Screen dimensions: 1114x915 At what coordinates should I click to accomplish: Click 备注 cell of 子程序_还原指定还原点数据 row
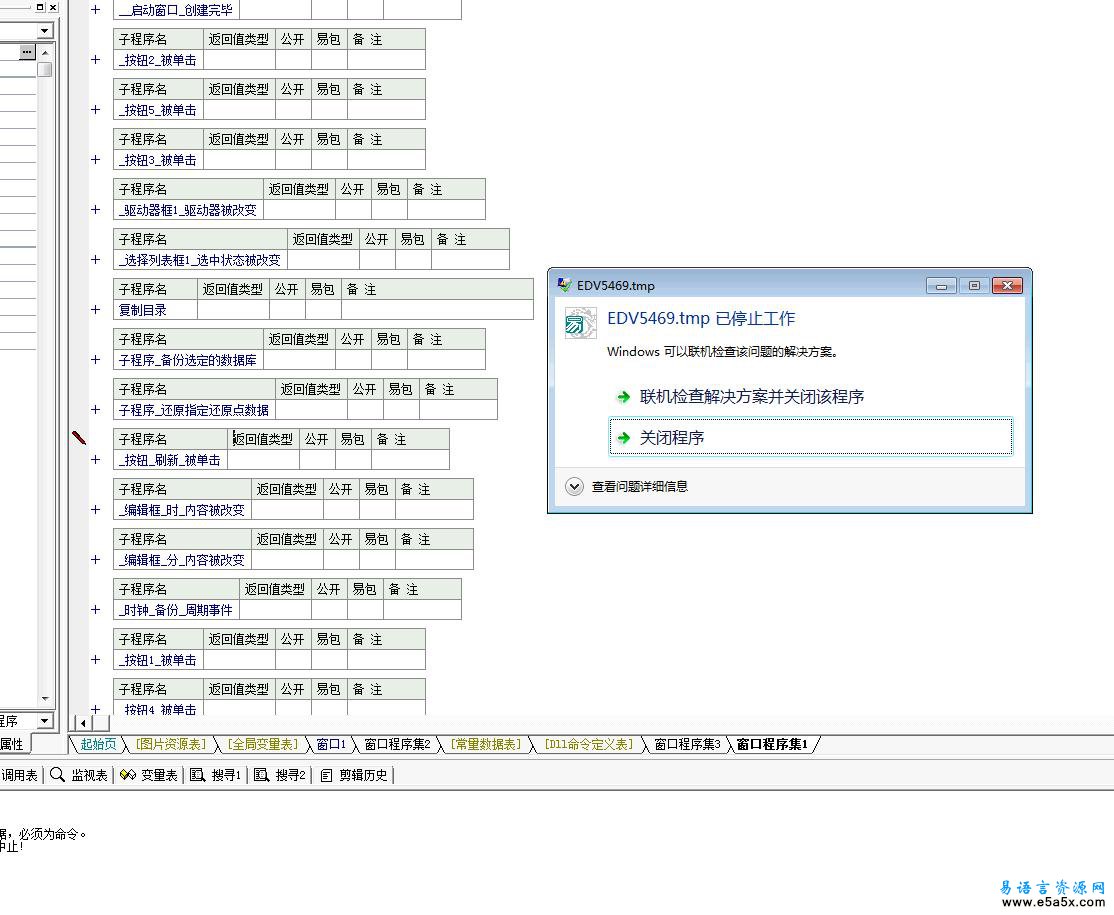[458, 410]
